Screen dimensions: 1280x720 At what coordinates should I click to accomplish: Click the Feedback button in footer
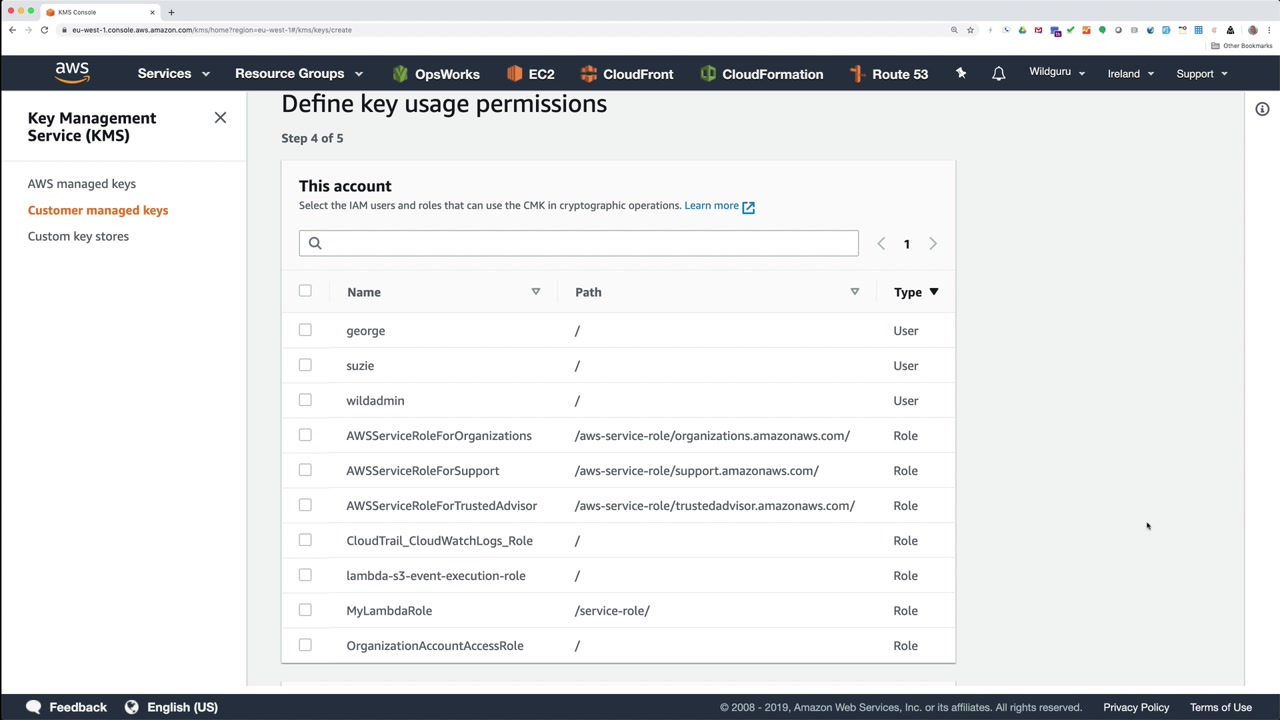tap(66, 707)
